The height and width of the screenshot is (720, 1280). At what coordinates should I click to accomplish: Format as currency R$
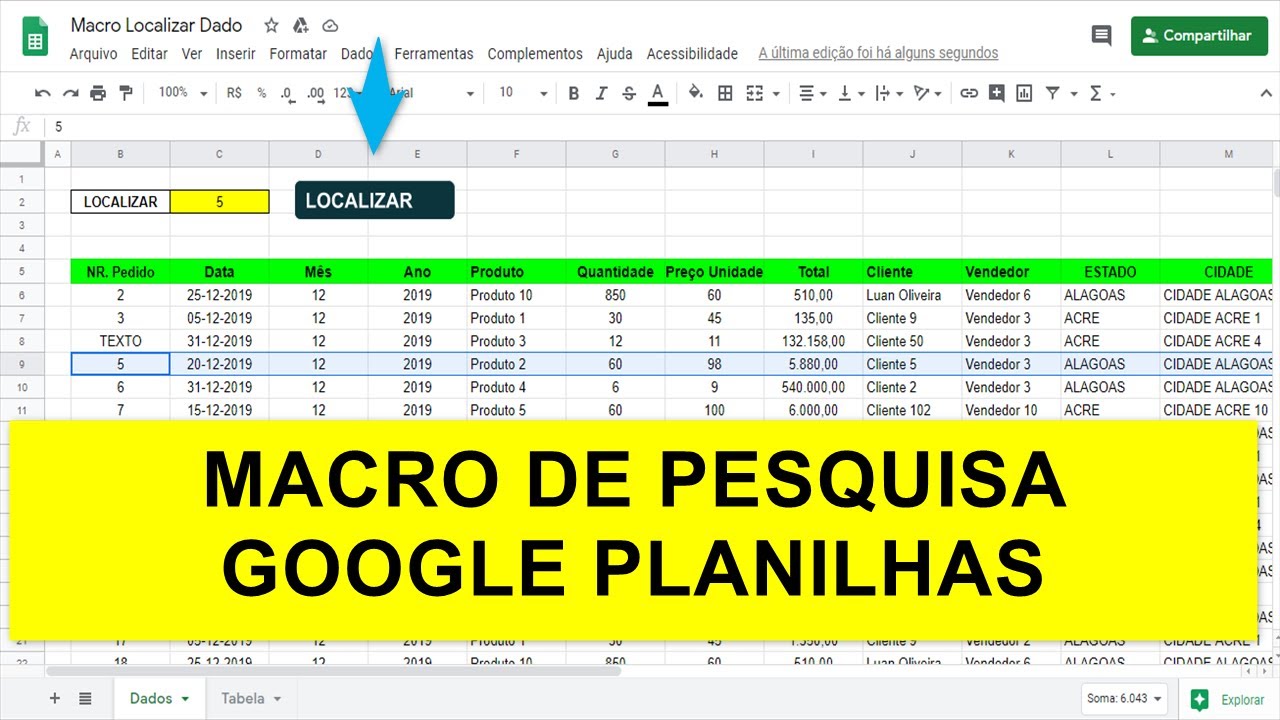coord(234,93)
